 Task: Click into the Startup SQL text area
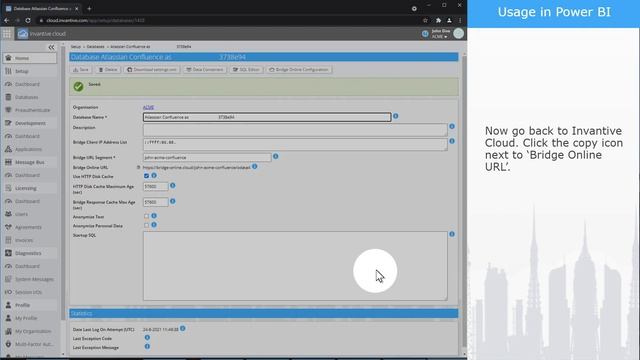coord(295,266)
